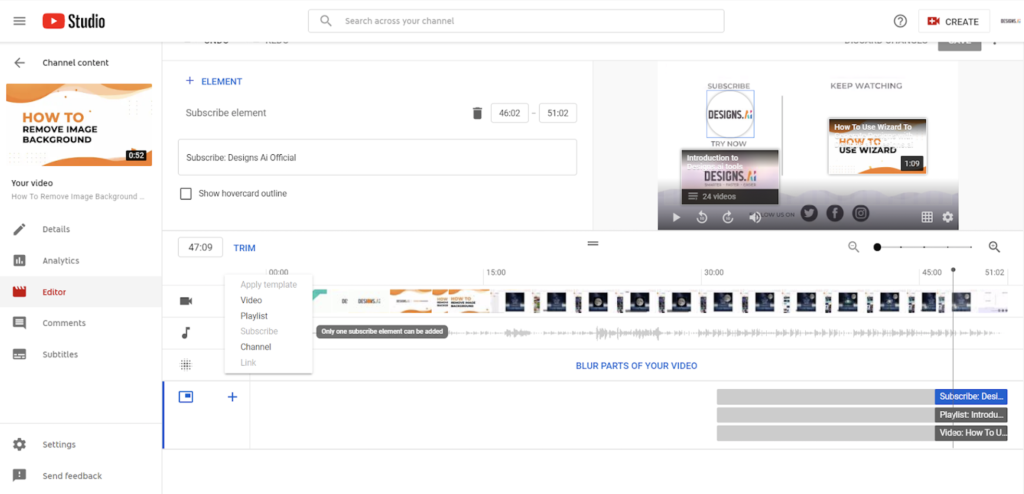Play the video preview

click(676, 217)
